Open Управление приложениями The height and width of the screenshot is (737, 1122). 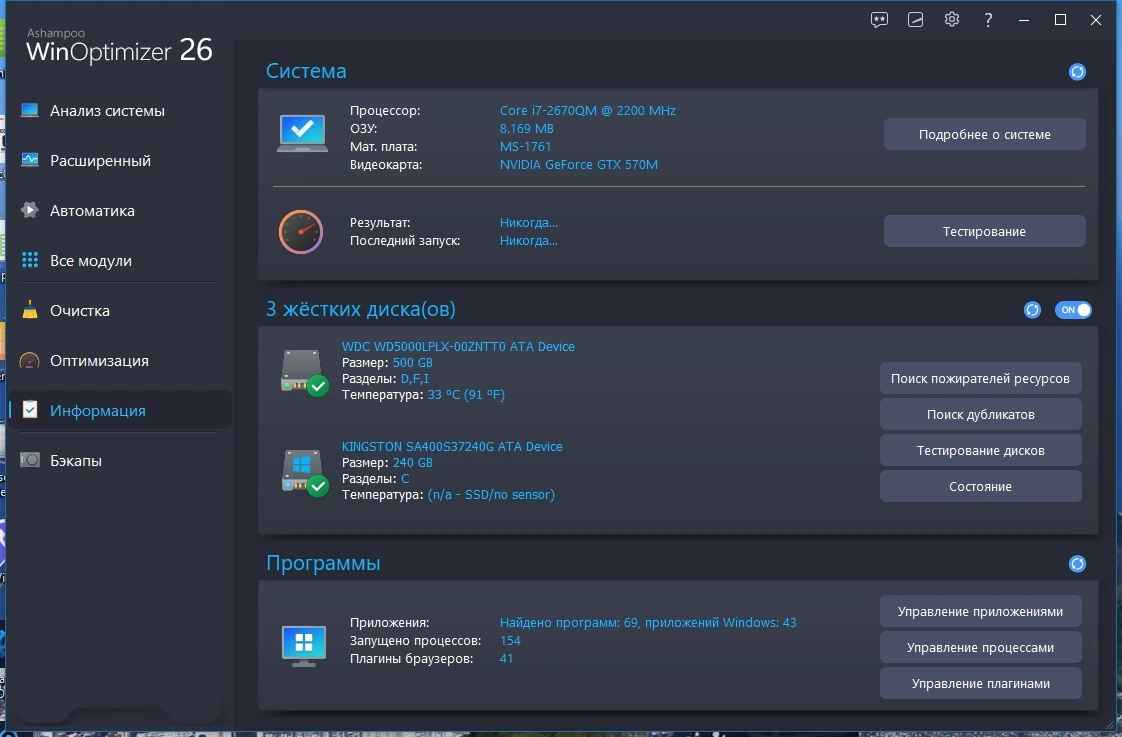pos(980,612)
